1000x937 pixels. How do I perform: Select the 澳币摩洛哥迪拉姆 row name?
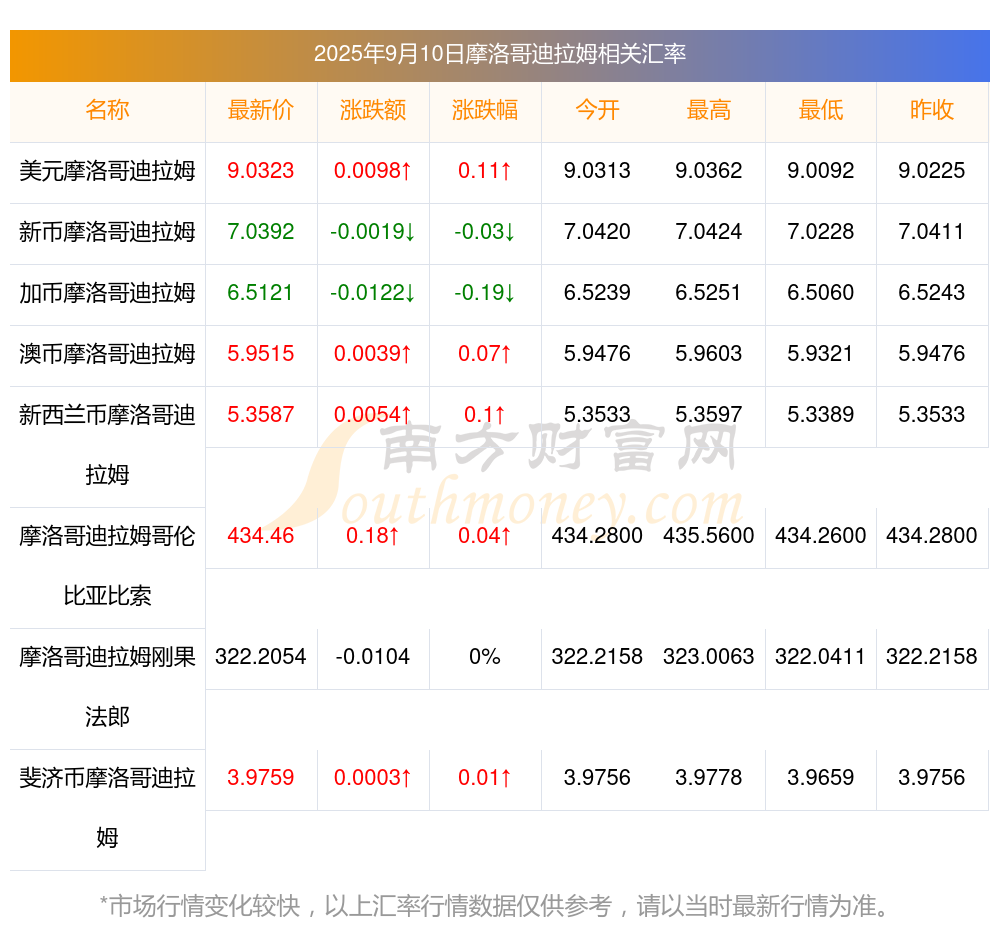(107, 353)
